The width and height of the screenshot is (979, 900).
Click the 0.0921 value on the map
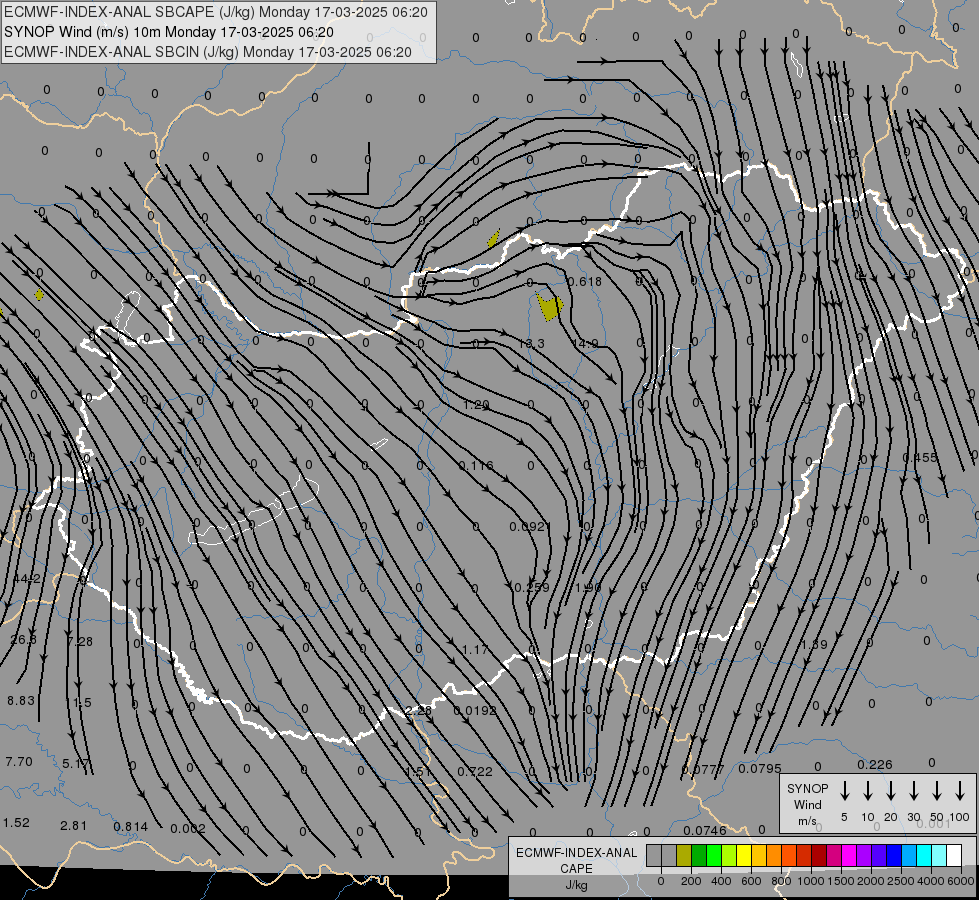pyautogui.click(x=530, y=527)
